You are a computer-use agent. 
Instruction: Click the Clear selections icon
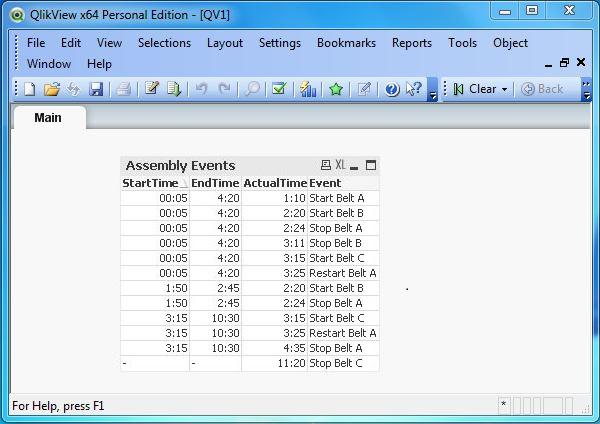pyautogui.click(x=458, y=89)
